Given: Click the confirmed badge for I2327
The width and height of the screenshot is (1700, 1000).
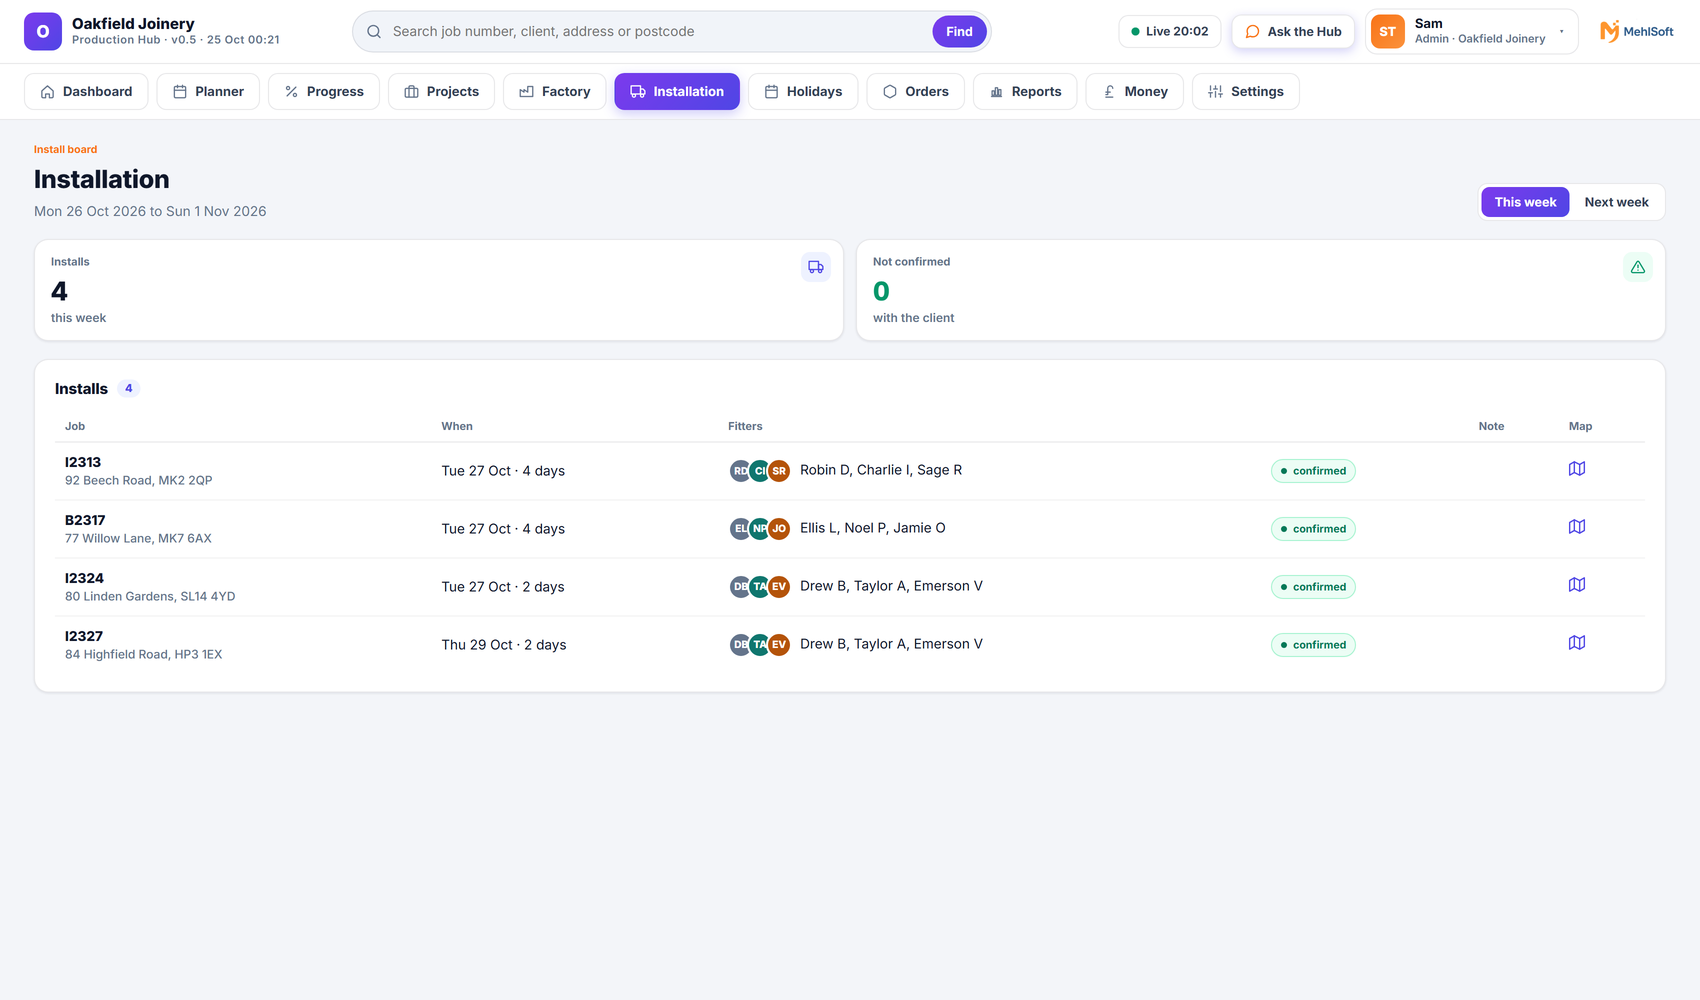Looking at the screenshot, I should (1313, 645).
